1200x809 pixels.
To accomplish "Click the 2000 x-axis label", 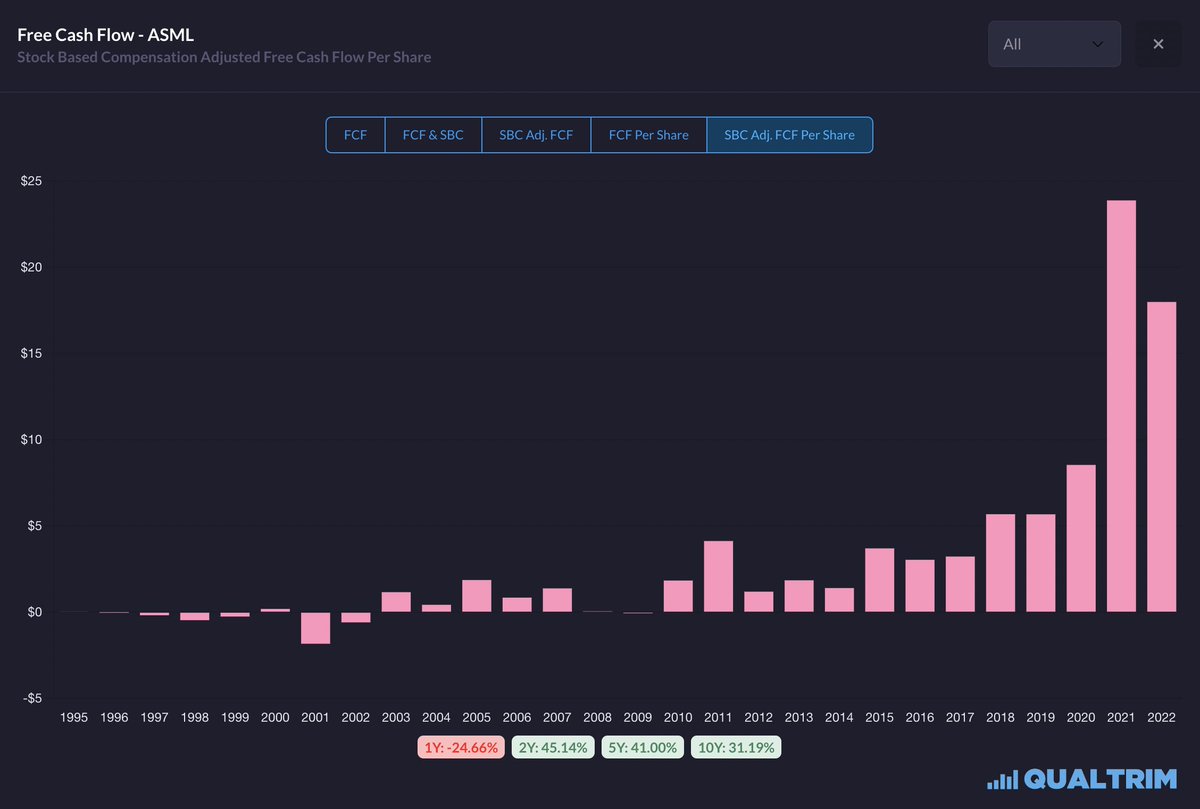I will click(x=275, y=718).
